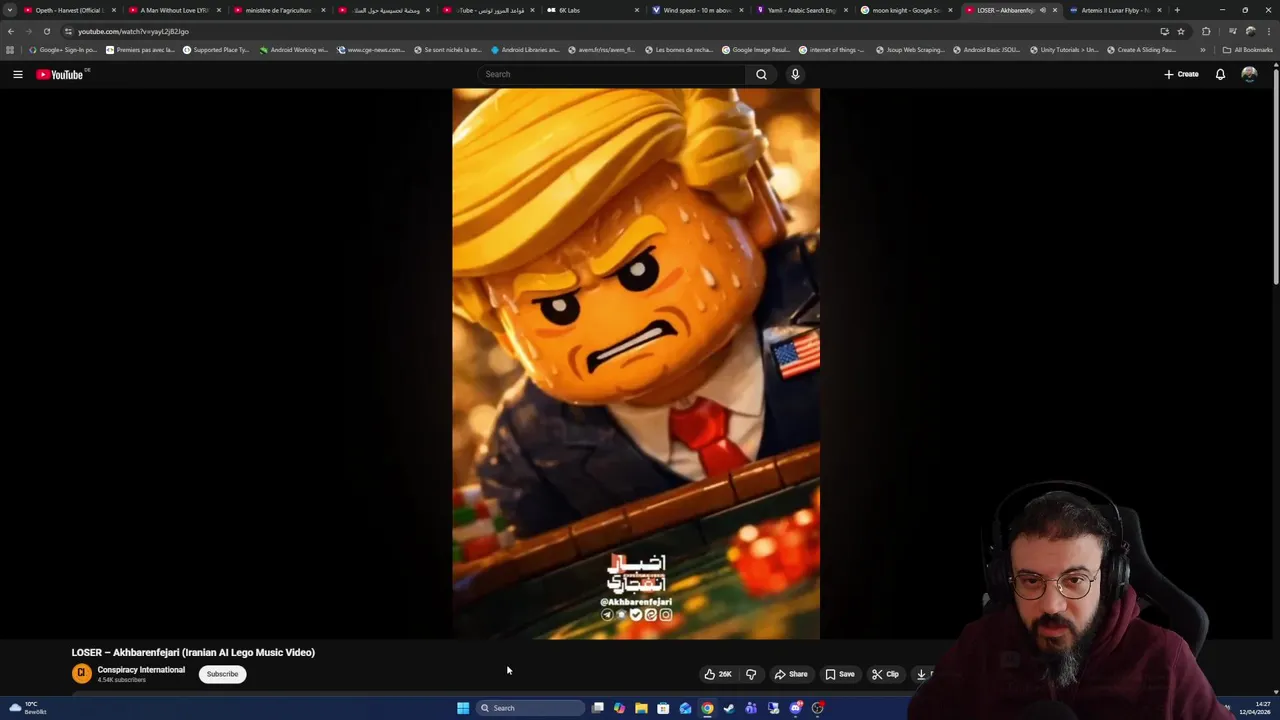Viewport: 1280px width, 720px height.
Task: Click the video title LOSER – Akhbarenfejari
Action: click(x=193, y=652)
